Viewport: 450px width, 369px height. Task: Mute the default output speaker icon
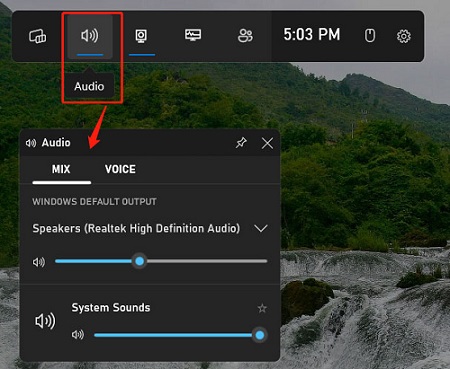(39, 262)
